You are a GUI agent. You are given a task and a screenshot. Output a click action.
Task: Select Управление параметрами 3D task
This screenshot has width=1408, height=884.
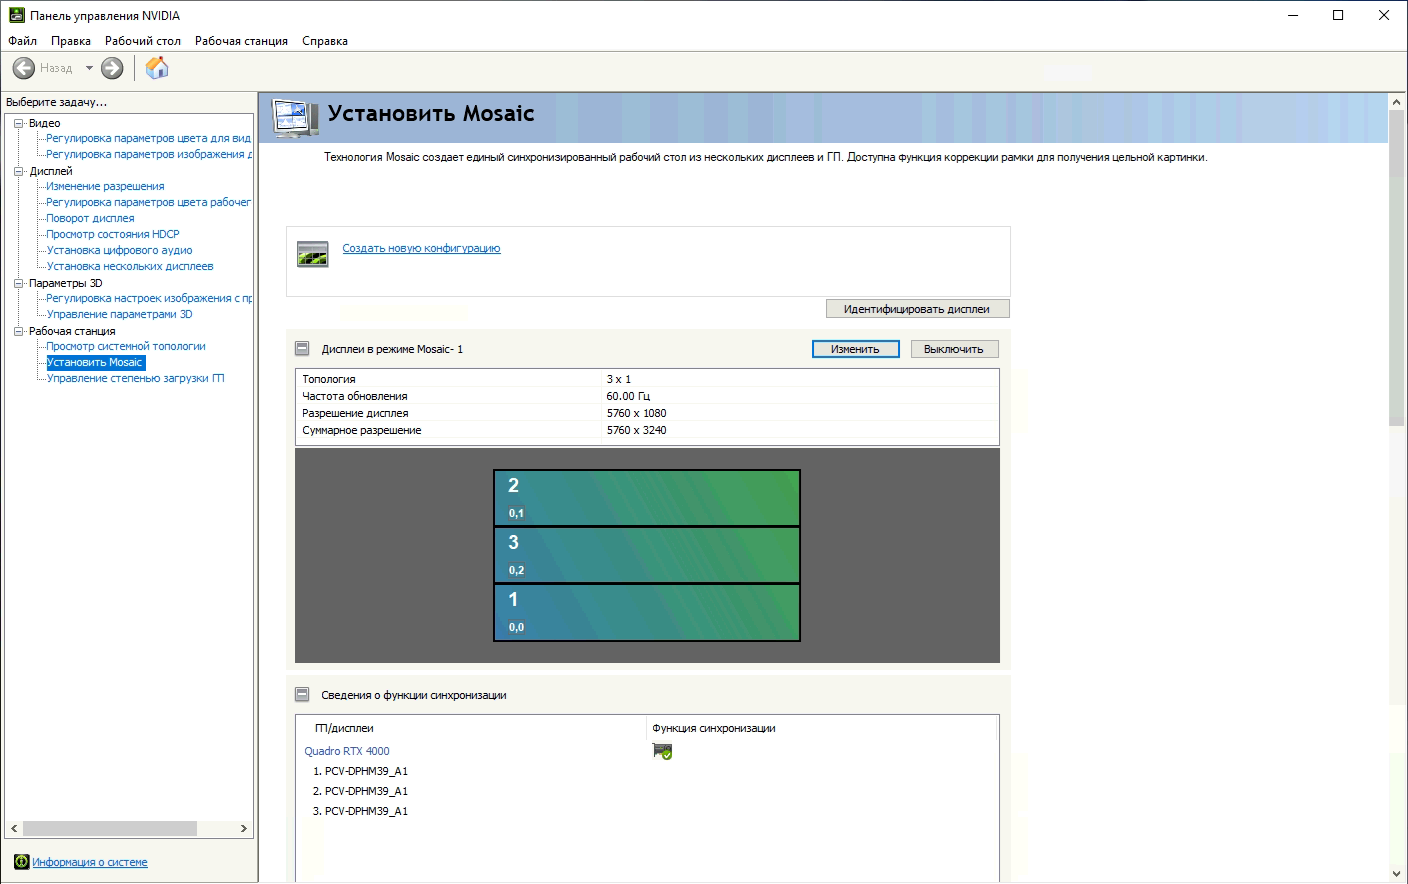119,314
